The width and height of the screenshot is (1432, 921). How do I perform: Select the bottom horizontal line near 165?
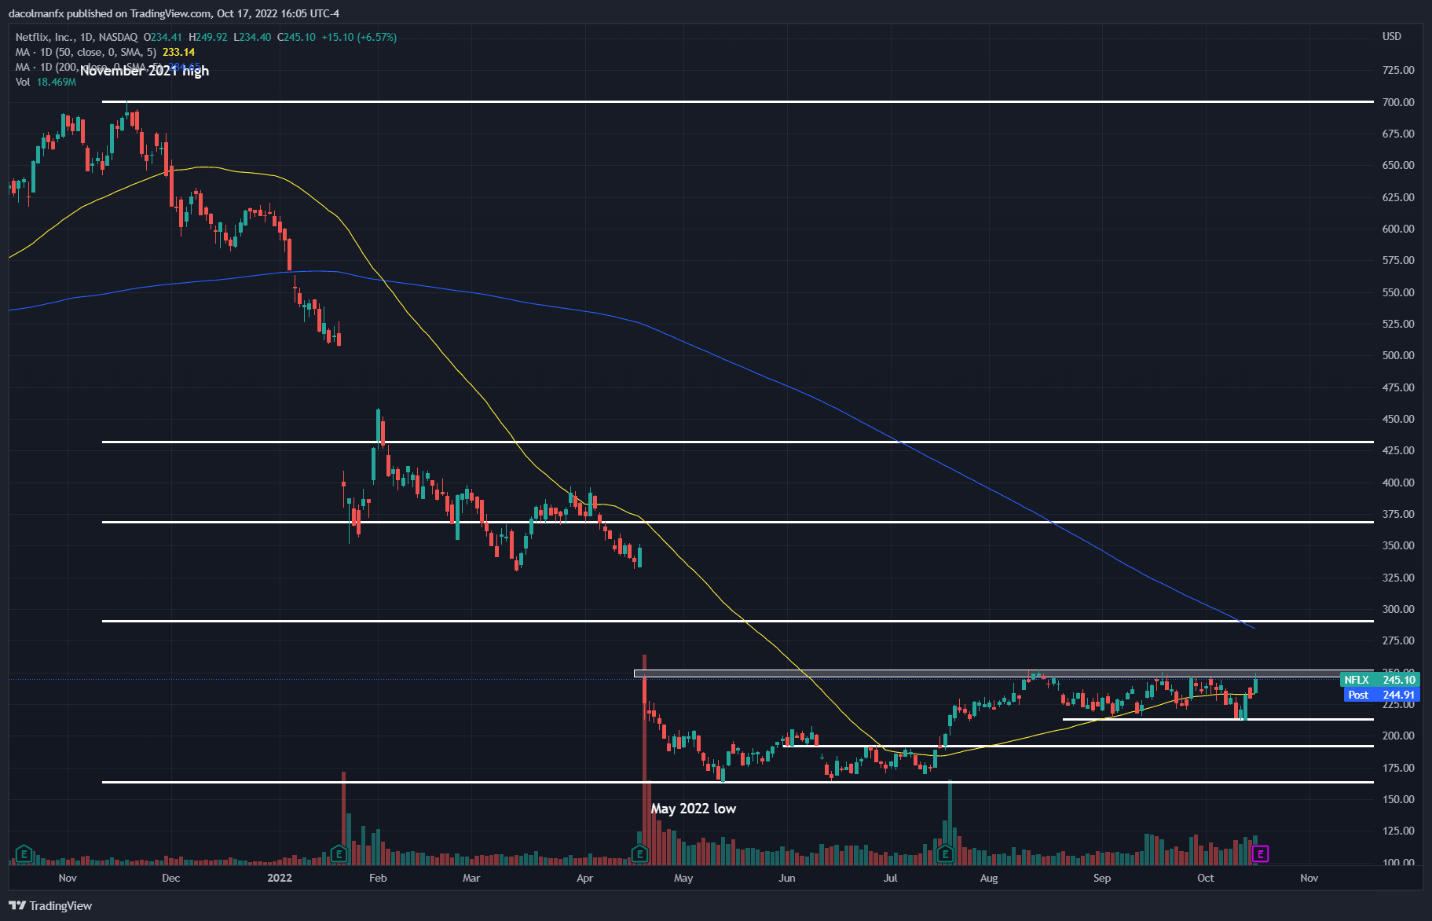(738, 782)
